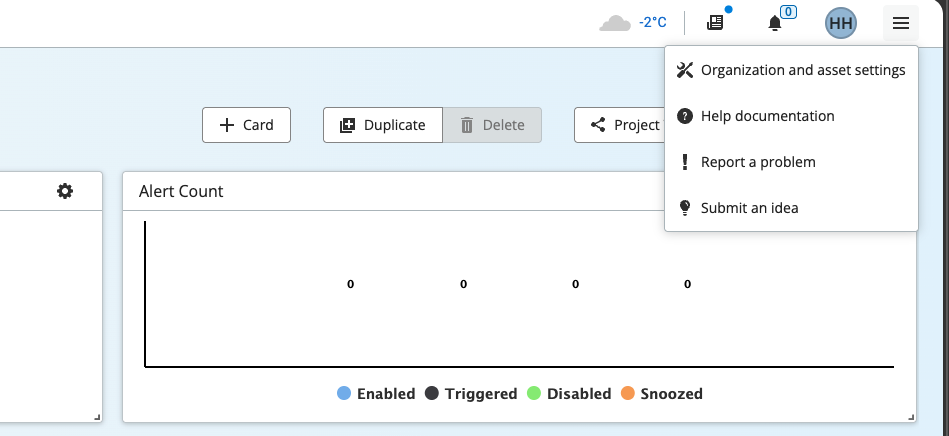
Task: Open the notifications bell
Action: 775,23
